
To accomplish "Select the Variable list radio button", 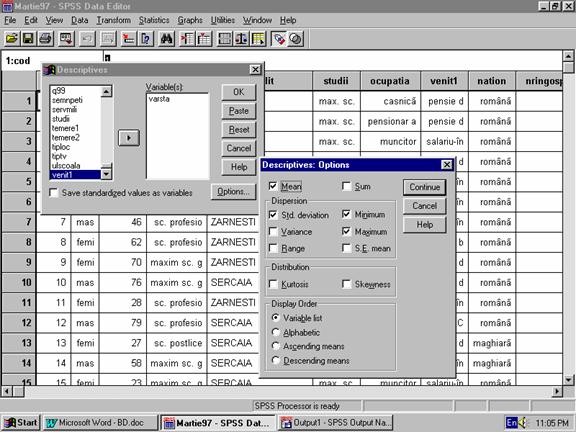I will pyautogui.click(x=276, y=317).
